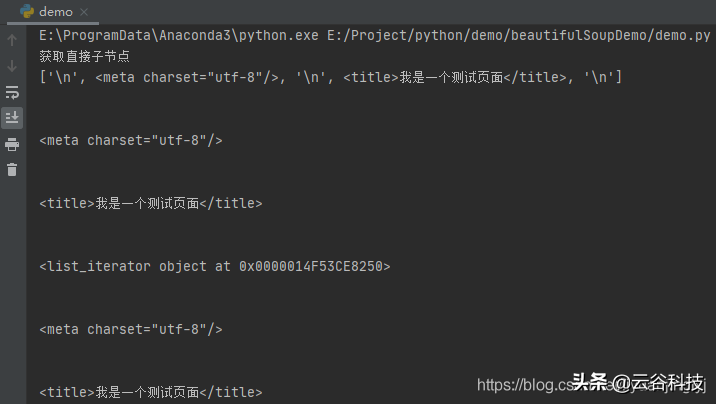Toggle soft-wrap for console output
Viewport: 716px width, 404px height.
tap(12, 92)
